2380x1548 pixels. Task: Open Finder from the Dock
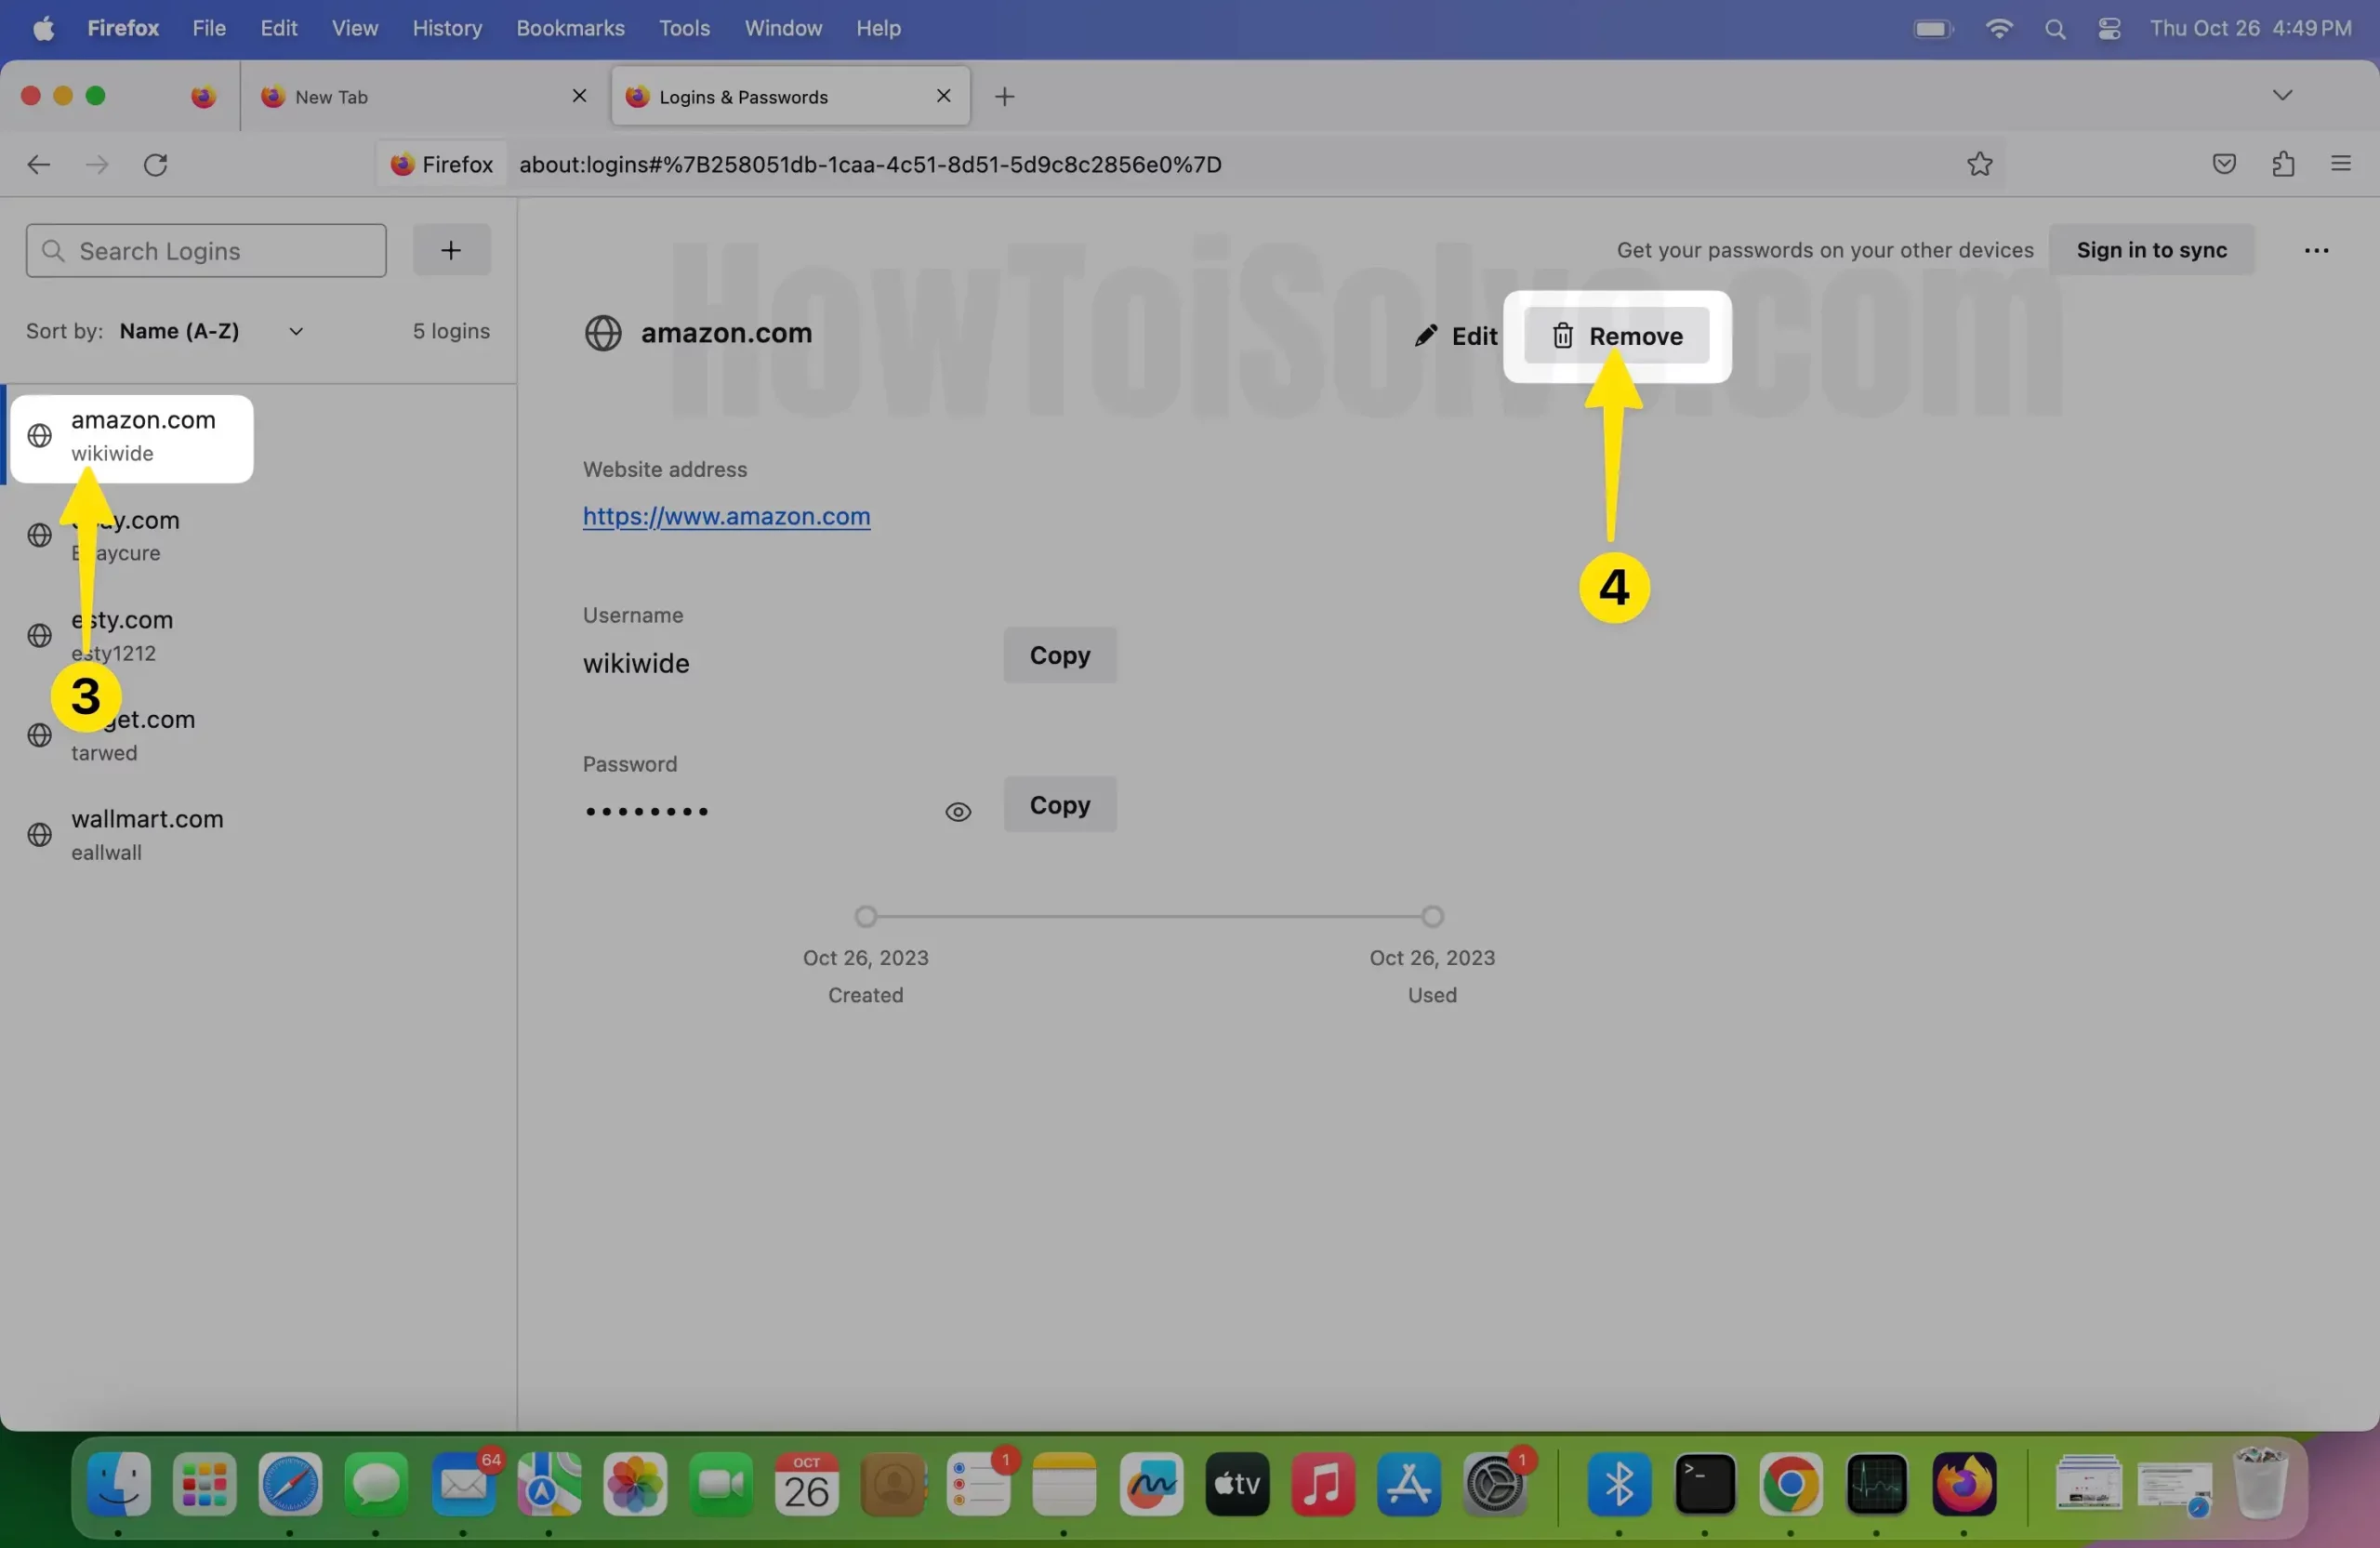click(119, 1484)
